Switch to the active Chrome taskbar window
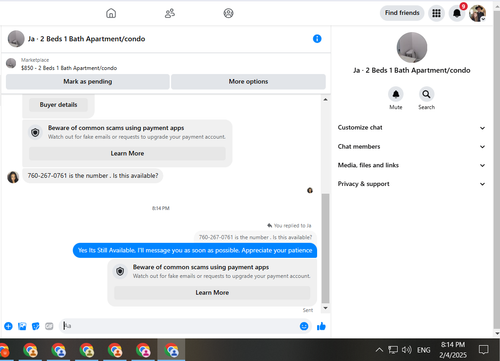The width and height of the screenshot is (500, 361). tap(171, 350)
